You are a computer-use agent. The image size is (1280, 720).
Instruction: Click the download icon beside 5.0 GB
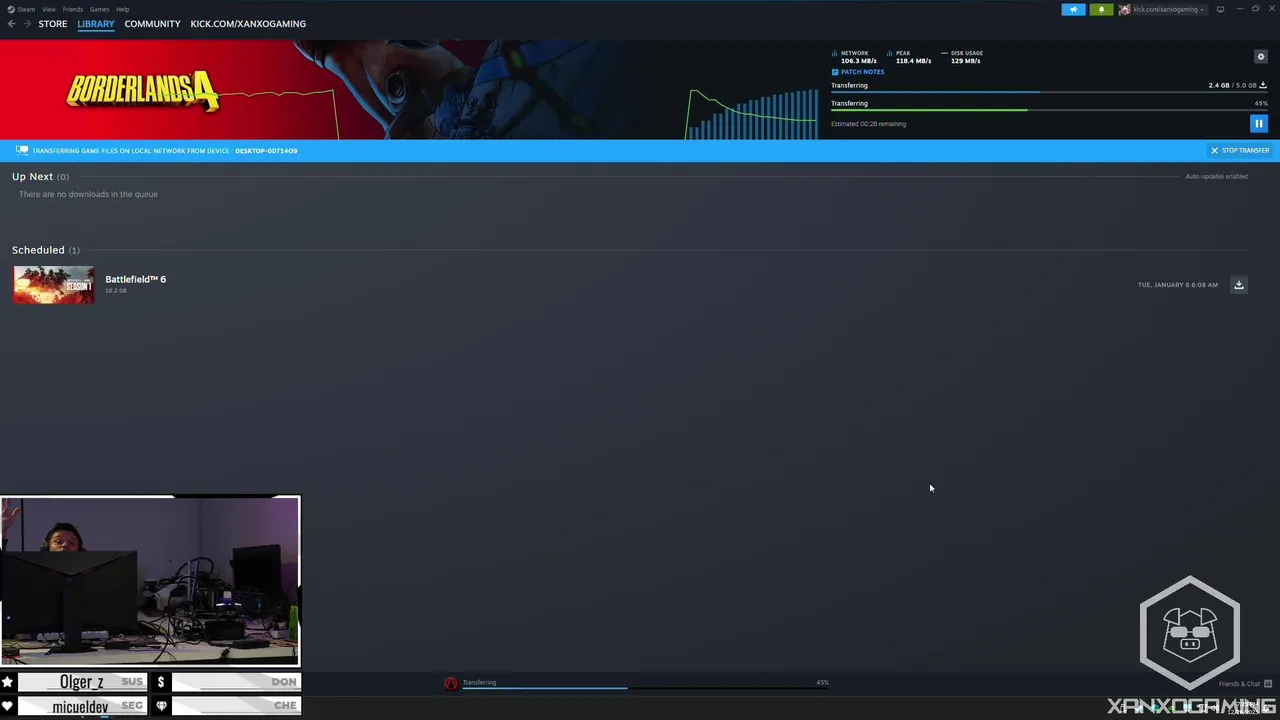pyautogui.click(x=1263, y=85)
